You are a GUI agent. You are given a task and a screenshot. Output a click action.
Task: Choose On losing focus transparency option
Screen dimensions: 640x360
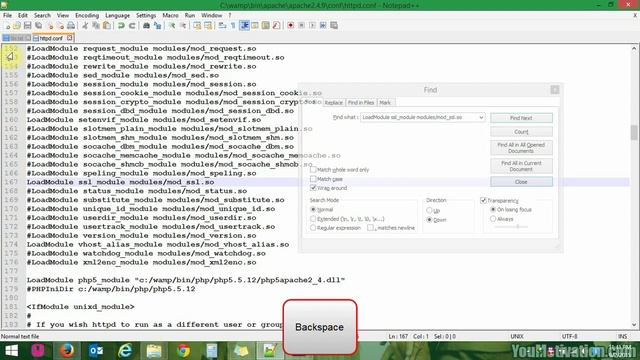click(x=493, y=209)
